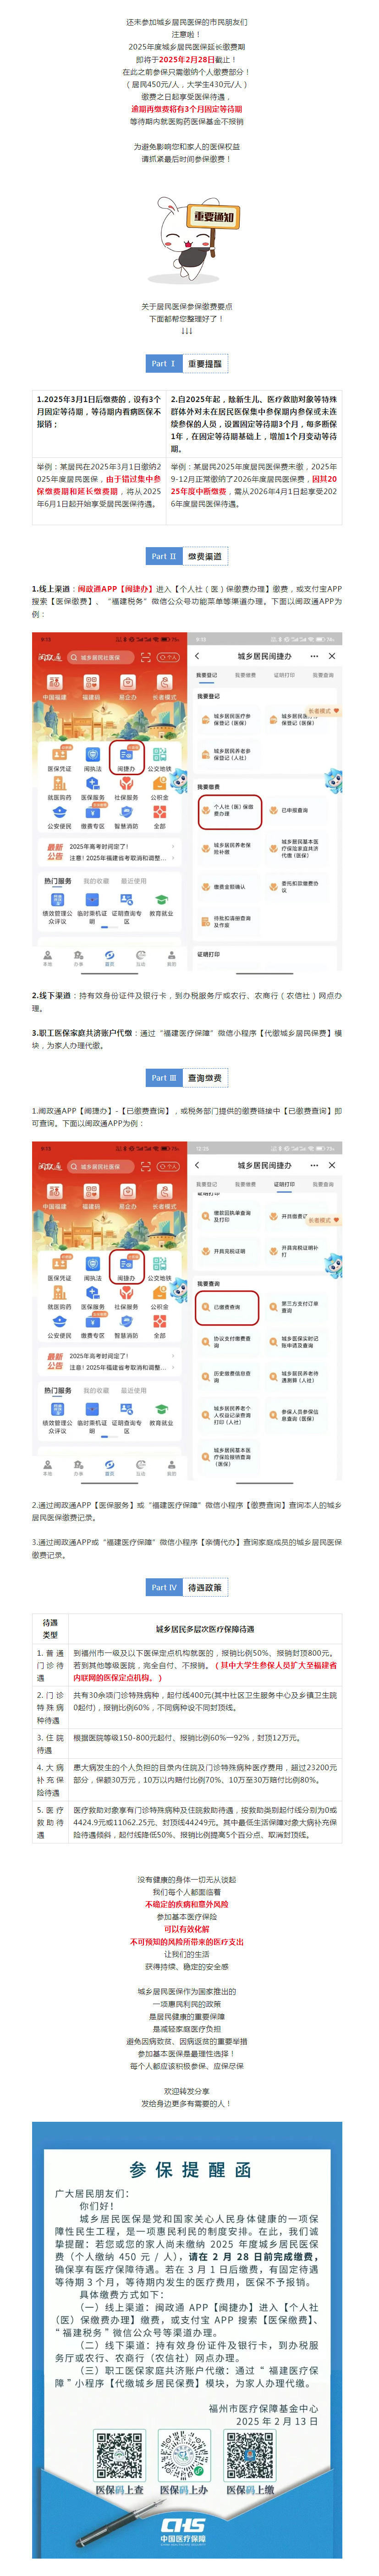The height and width of the screenshot is (2576, 379).
Task: Click back arrow in Part II 城乡居民闽捷办 page
Action: pos(197,656)
